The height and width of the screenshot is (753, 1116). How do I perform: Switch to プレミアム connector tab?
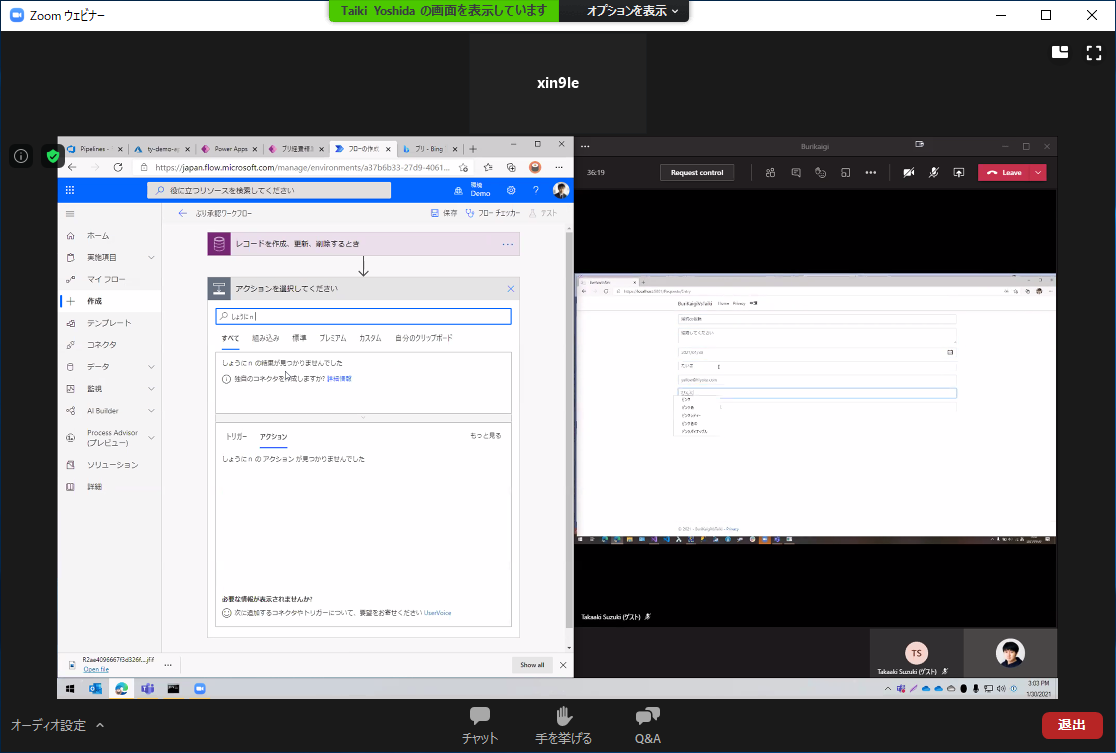(x=332, y=338)
